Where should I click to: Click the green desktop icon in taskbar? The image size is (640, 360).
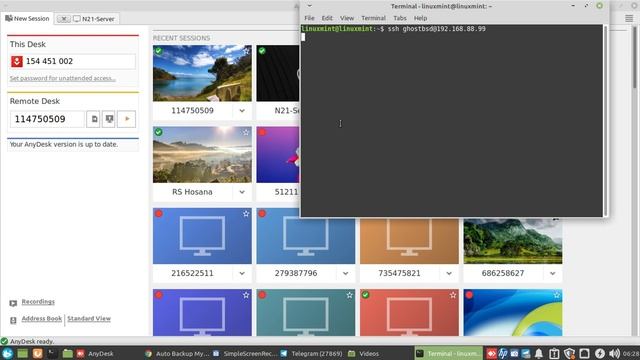tap(22, 353)
